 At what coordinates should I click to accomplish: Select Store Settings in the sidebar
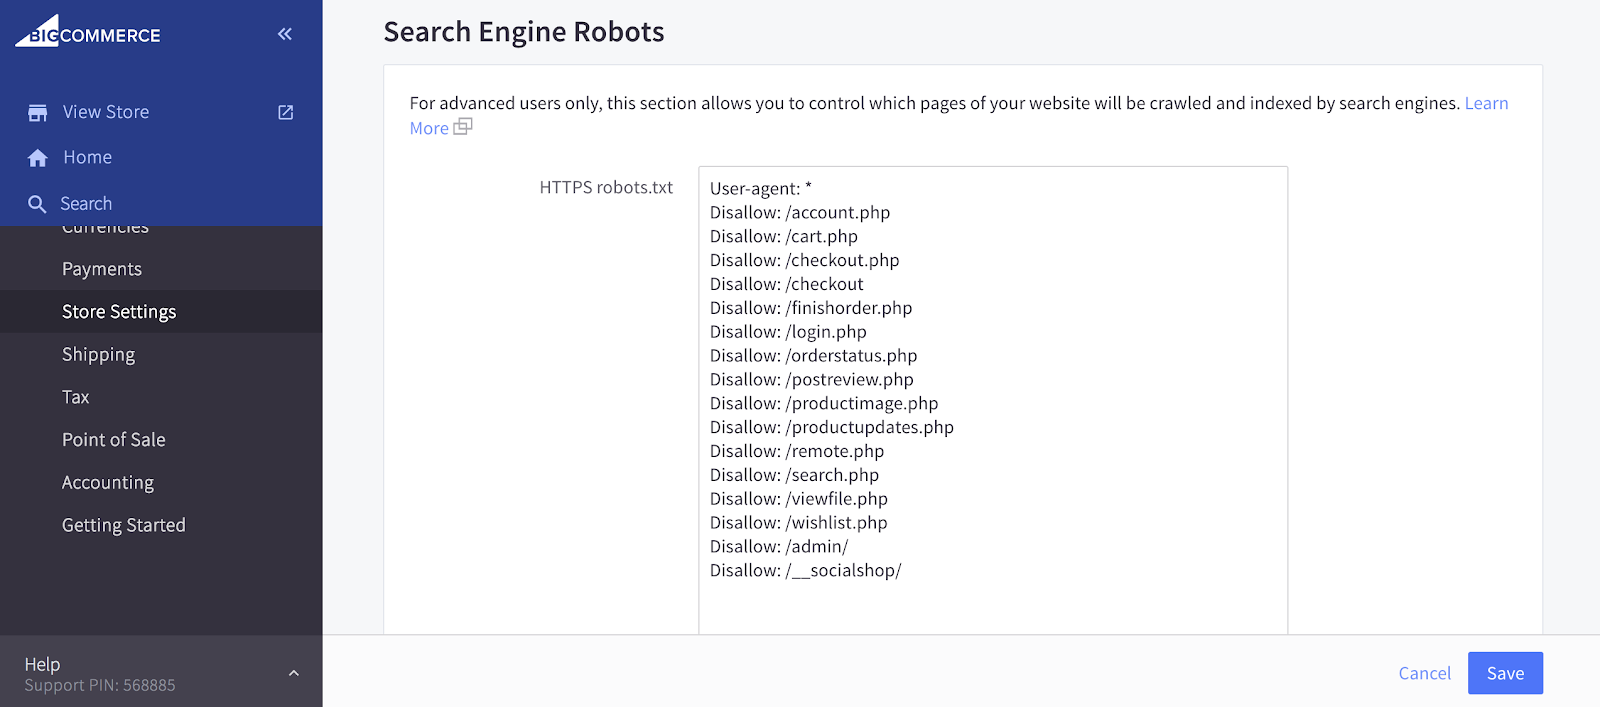tap(119, 312)
